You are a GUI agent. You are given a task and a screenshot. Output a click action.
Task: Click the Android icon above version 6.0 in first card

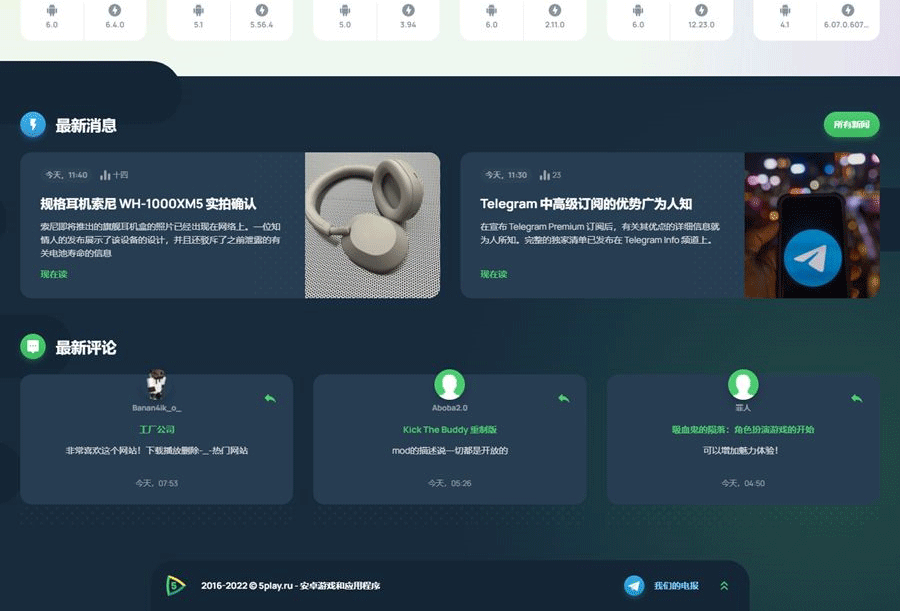pyautogui.click(x=52, y=10)
